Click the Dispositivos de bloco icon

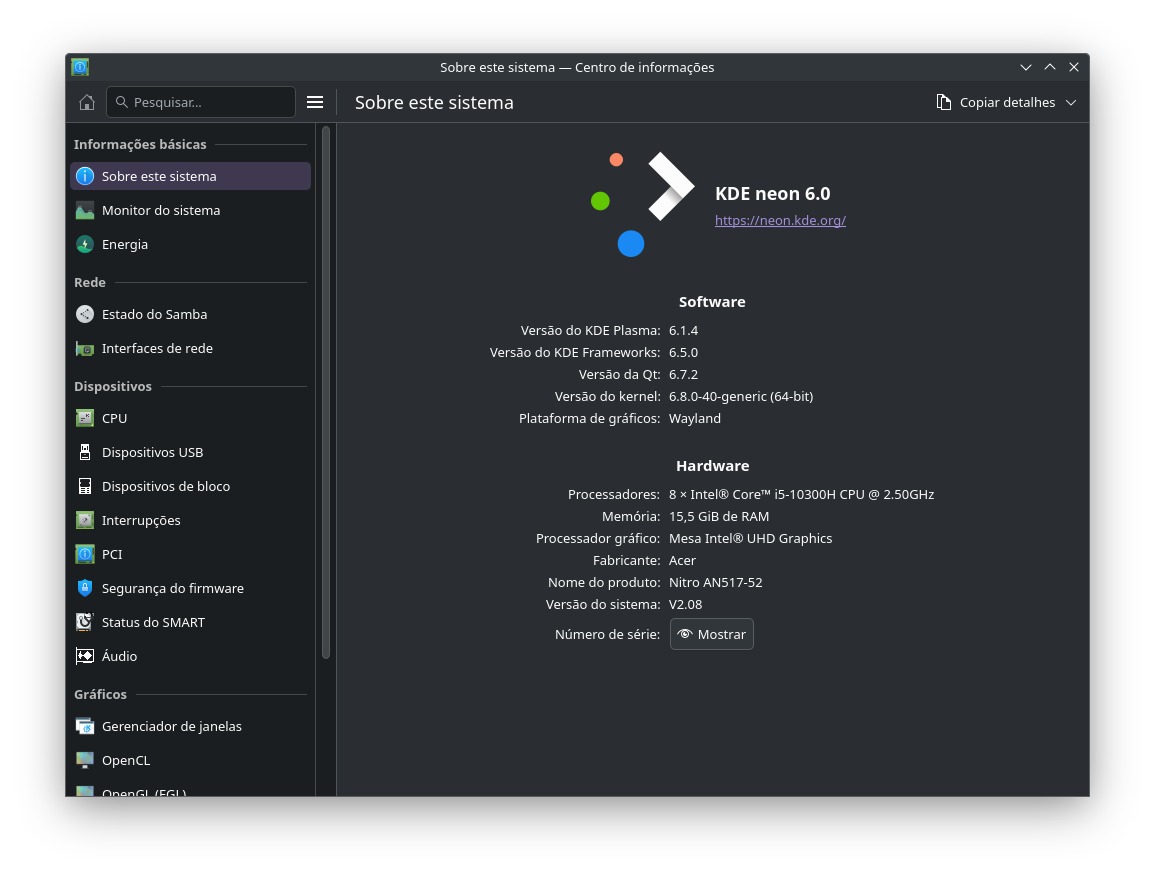85,486
